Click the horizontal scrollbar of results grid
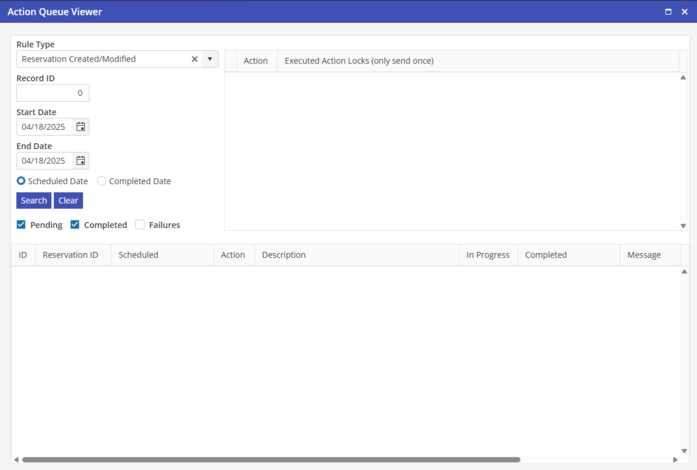The image size is (697, 470). click(x=270, y=460)
